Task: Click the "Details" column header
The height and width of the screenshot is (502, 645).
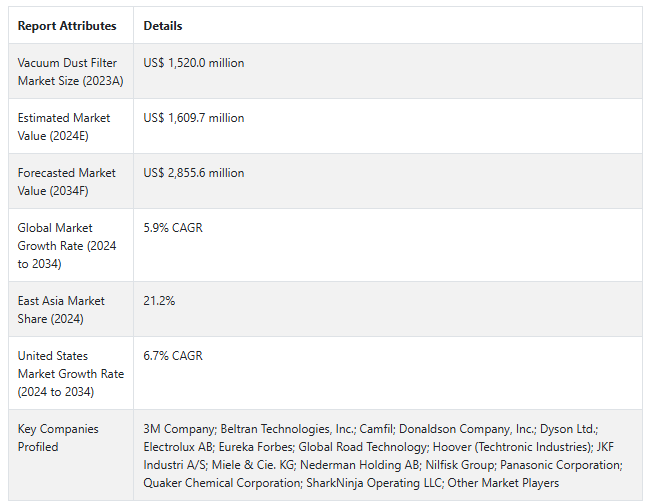Action: [x=163, y=26]
